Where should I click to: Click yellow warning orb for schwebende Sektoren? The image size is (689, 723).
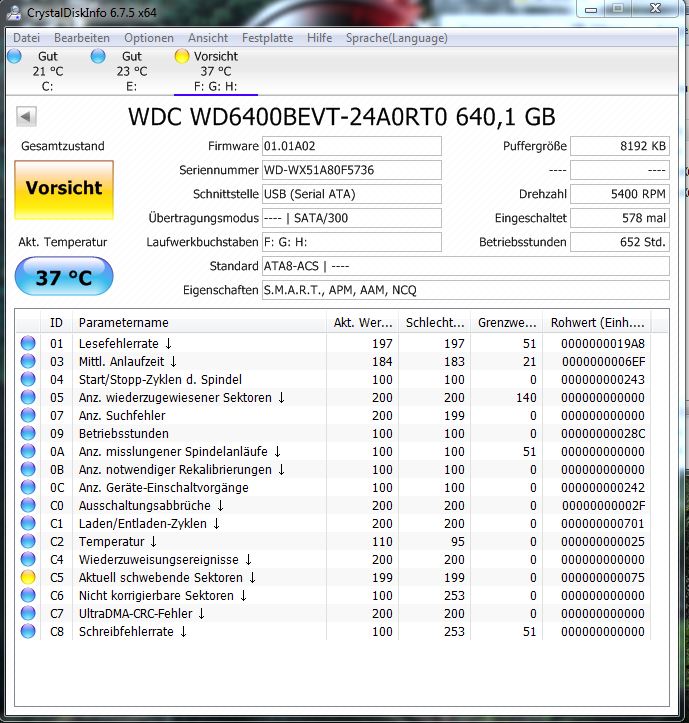pyautogui.click(x=28, y=577)
